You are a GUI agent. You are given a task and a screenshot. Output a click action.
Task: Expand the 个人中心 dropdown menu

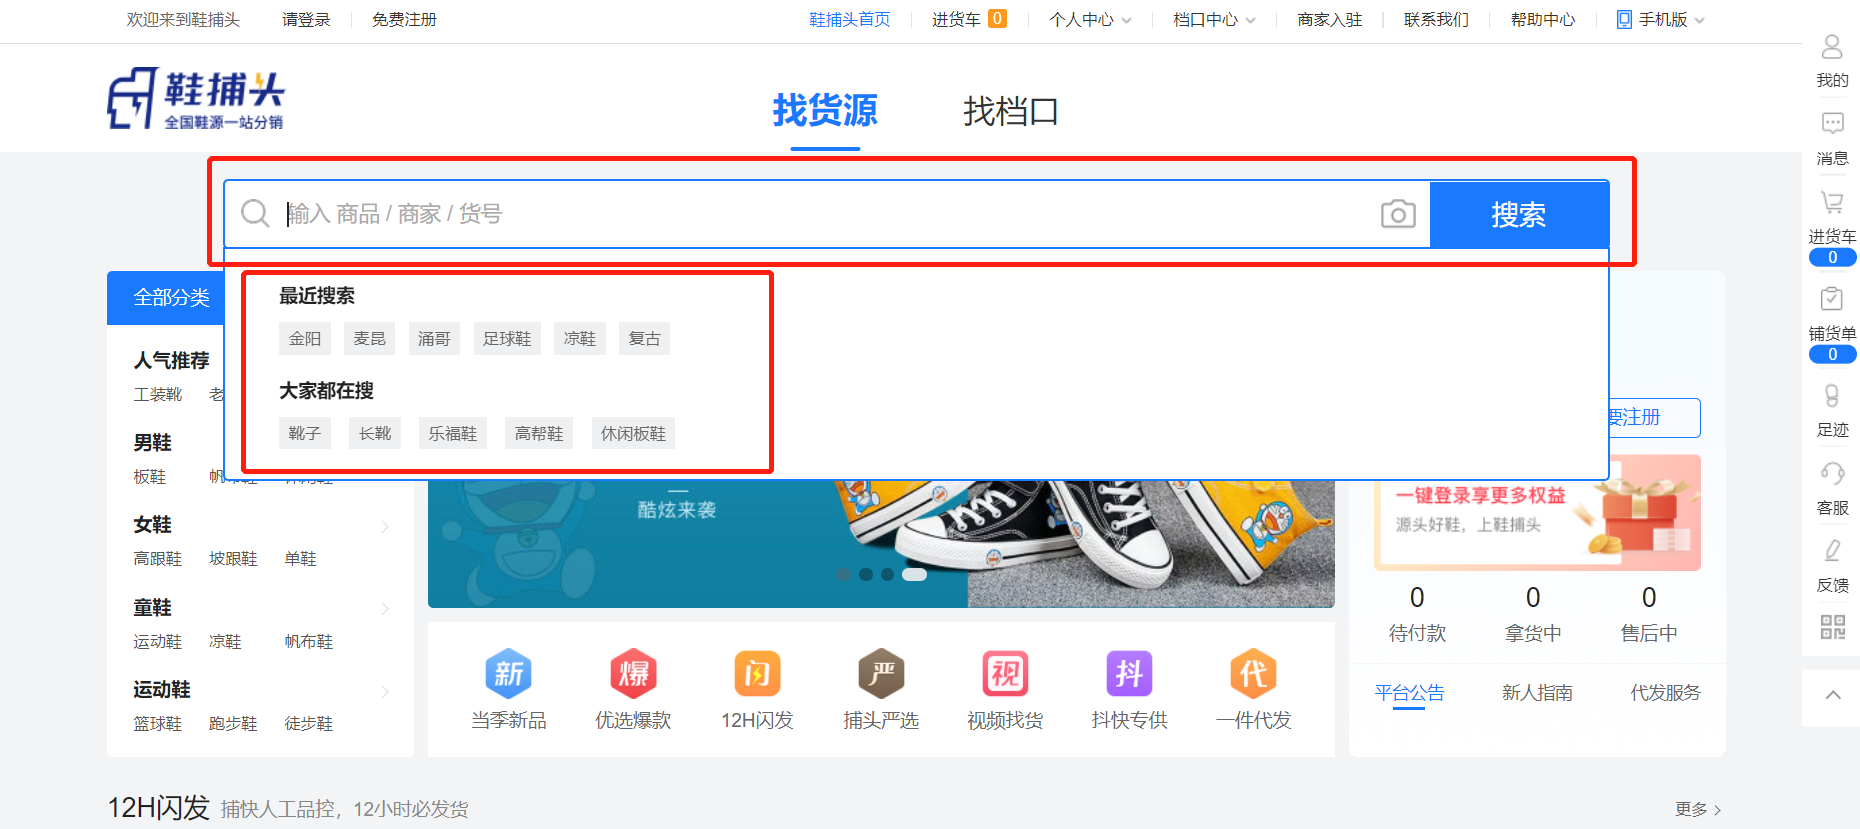pyautogui.click(x=1089, y=20)
